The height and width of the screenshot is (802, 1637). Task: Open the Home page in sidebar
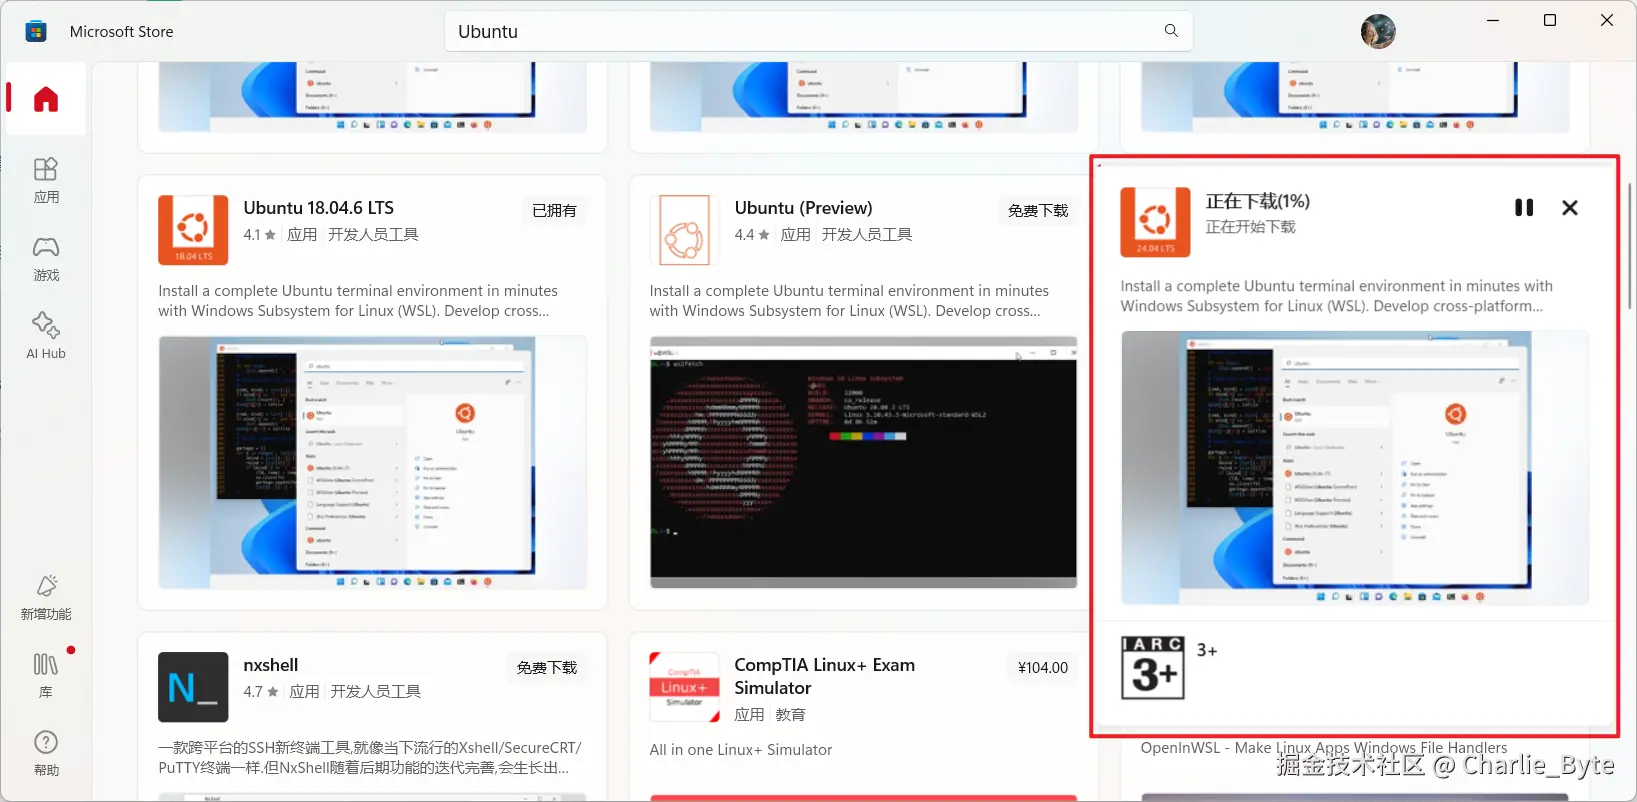click(x=46, y=99)
